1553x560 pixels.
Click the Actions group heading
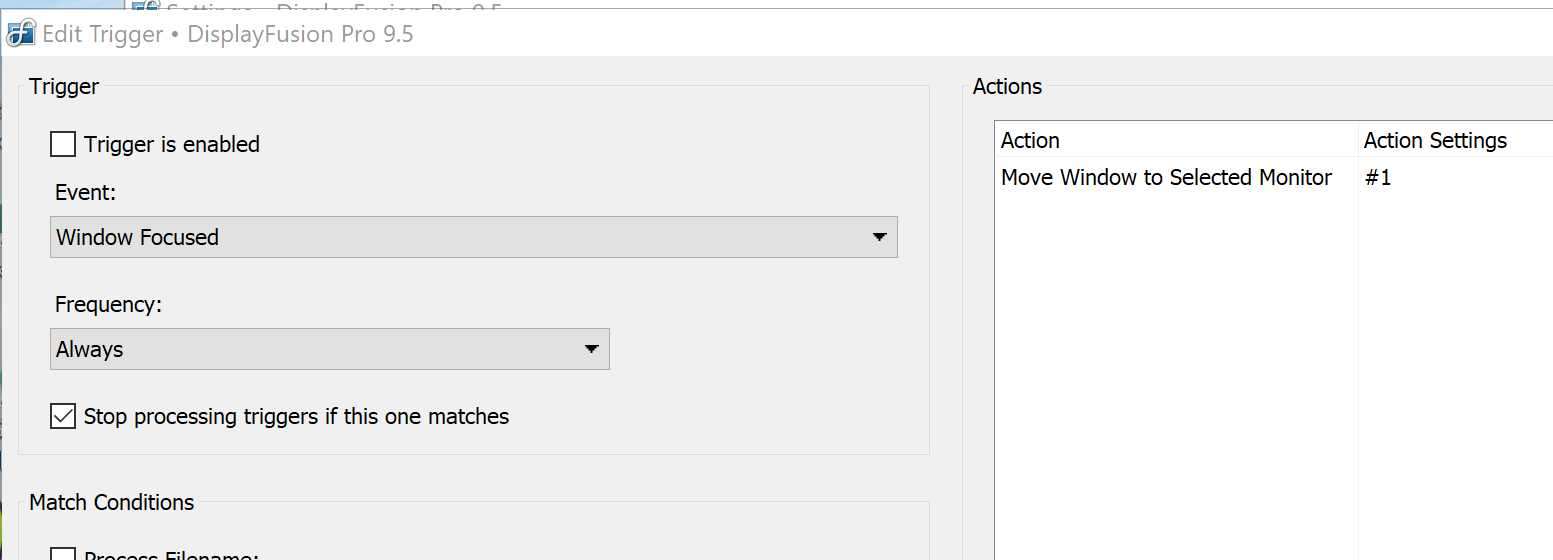1007,87
